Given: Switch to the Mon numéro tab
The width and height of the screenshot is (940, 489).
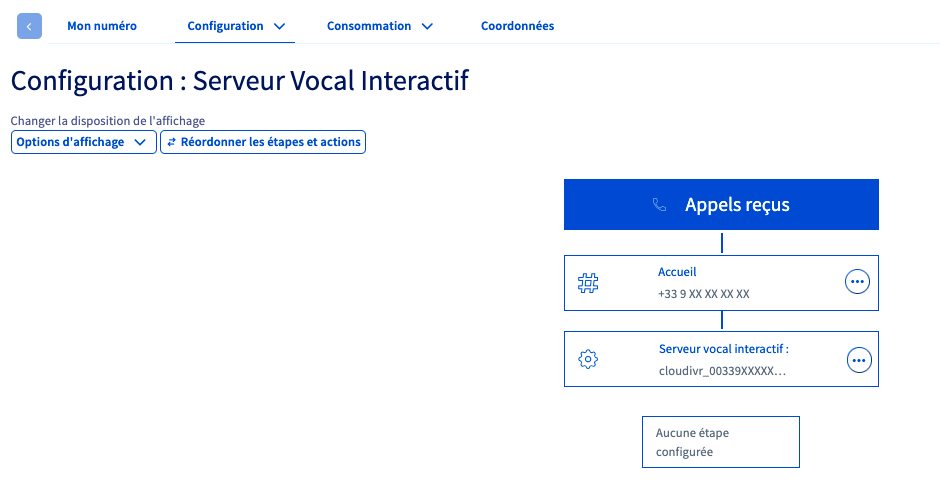Looking at the screenshot, I should pos(102,26).
